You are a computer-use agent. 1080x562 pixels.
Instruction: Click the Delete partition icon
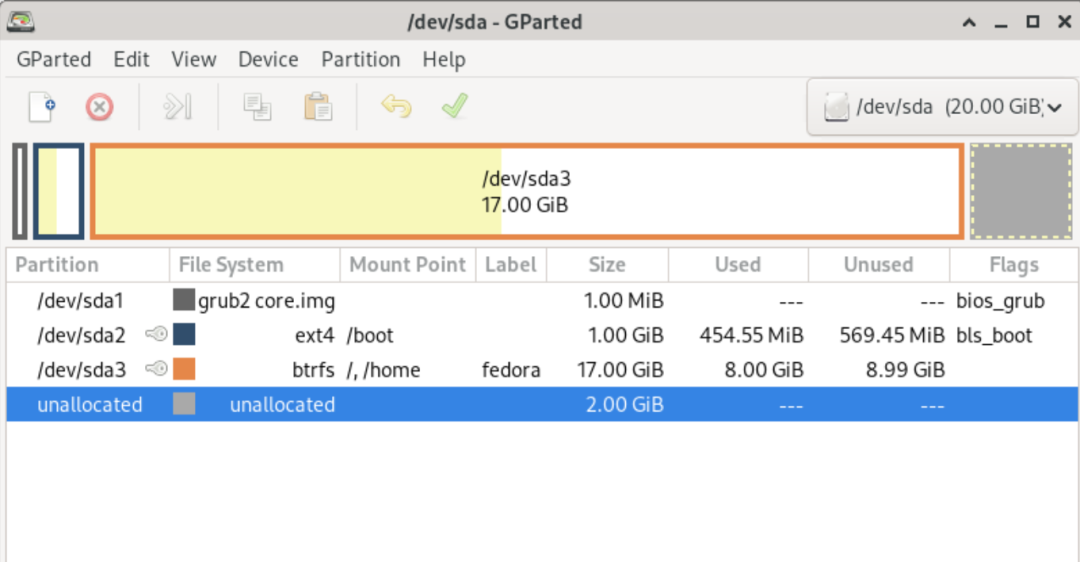click(x=99, y=106)
